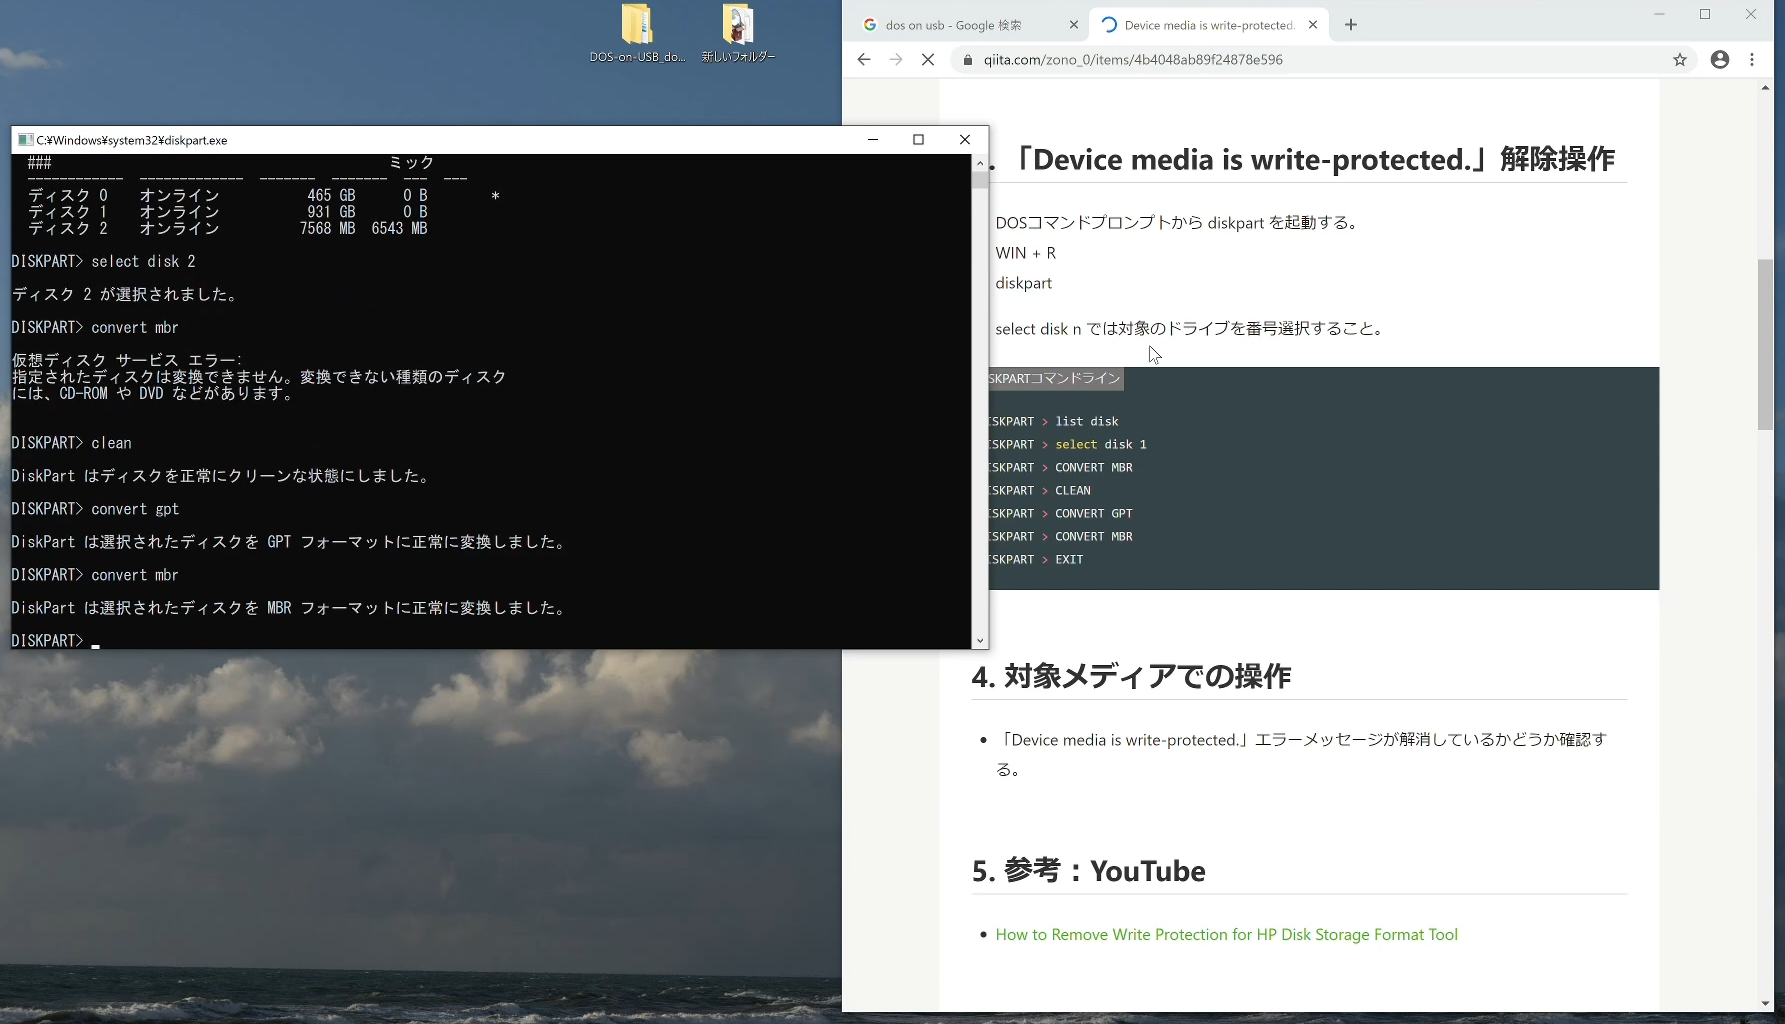
Task: Click the '4. 対象メディアでの操作' heading
Action: (x=1131, y=676)
